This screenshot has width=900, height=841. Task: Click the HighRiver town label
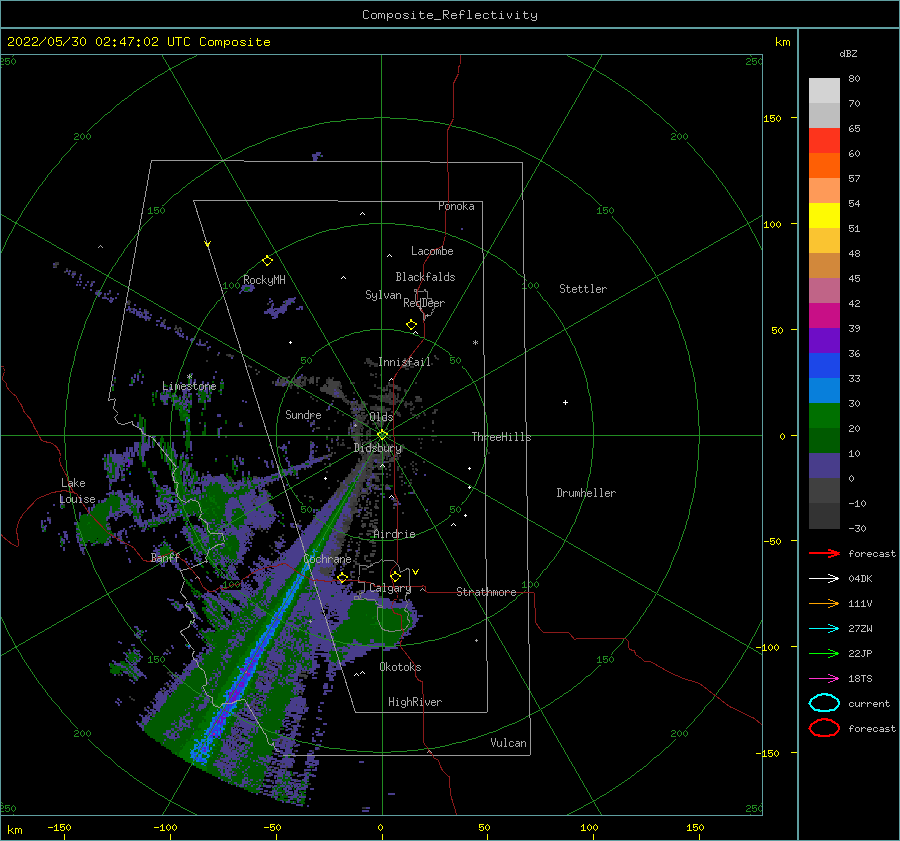tap(415, 702)
